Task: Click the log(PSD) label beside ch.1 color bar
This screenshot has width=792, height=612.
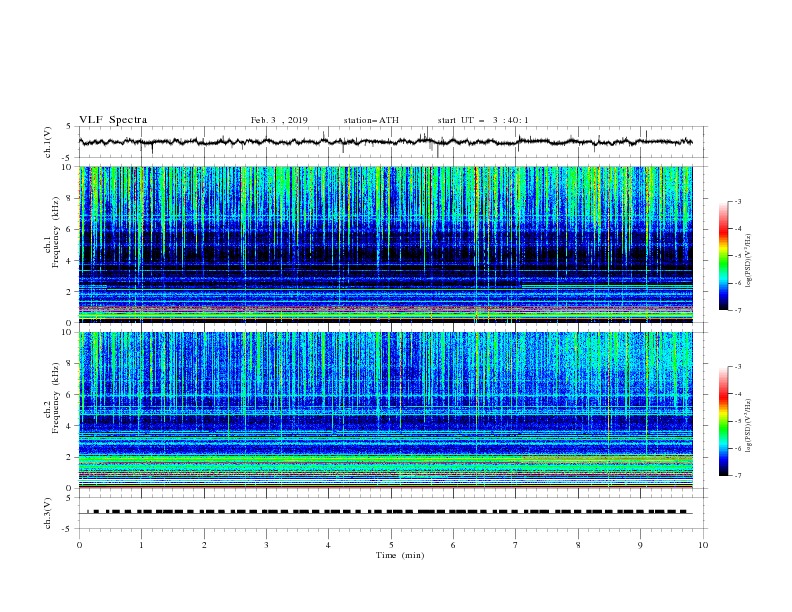Action: (x=749, y=261)
